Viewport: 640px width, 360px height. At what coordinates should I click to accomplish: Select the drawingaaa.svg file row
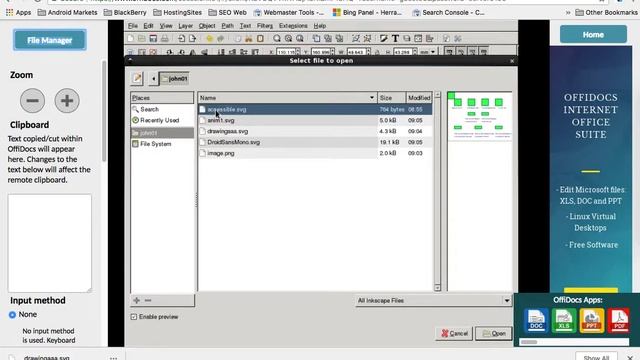(315, 131)
